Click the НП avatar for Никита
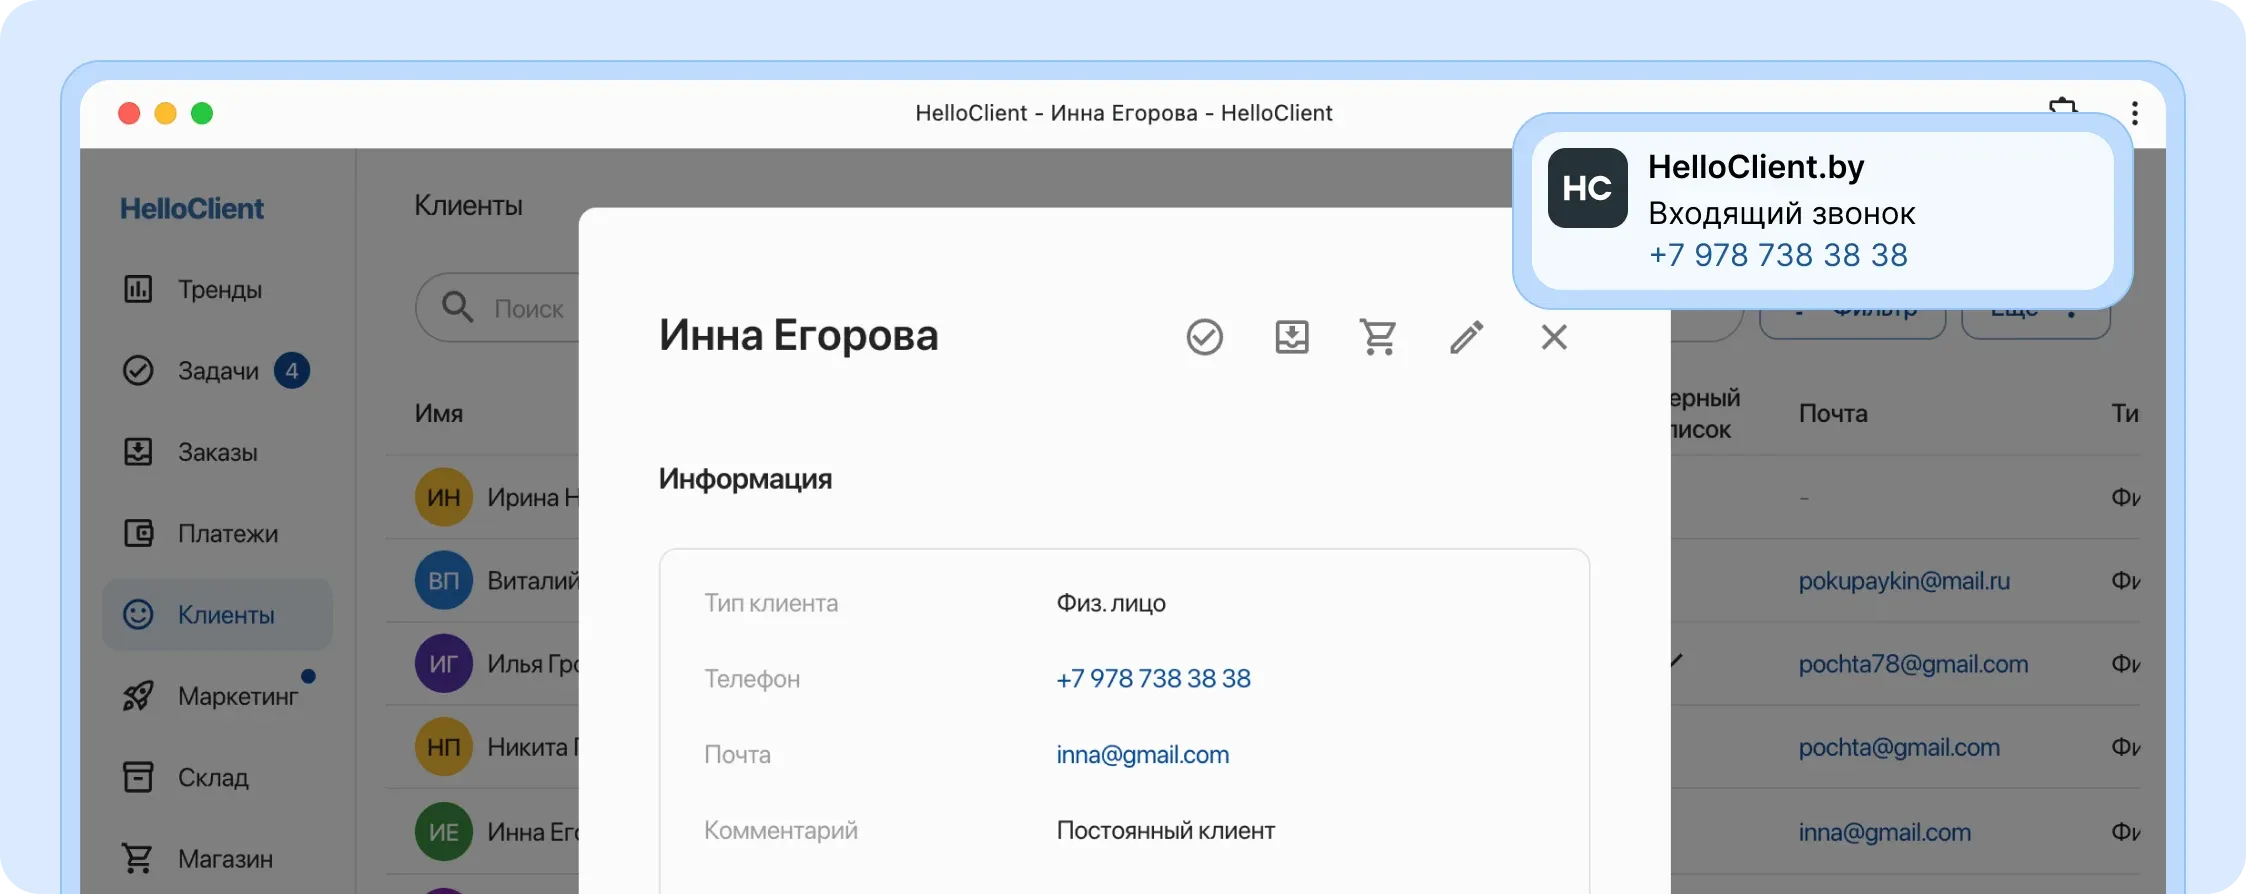This screenshot has height=894, width=2246. coord(444,747)
